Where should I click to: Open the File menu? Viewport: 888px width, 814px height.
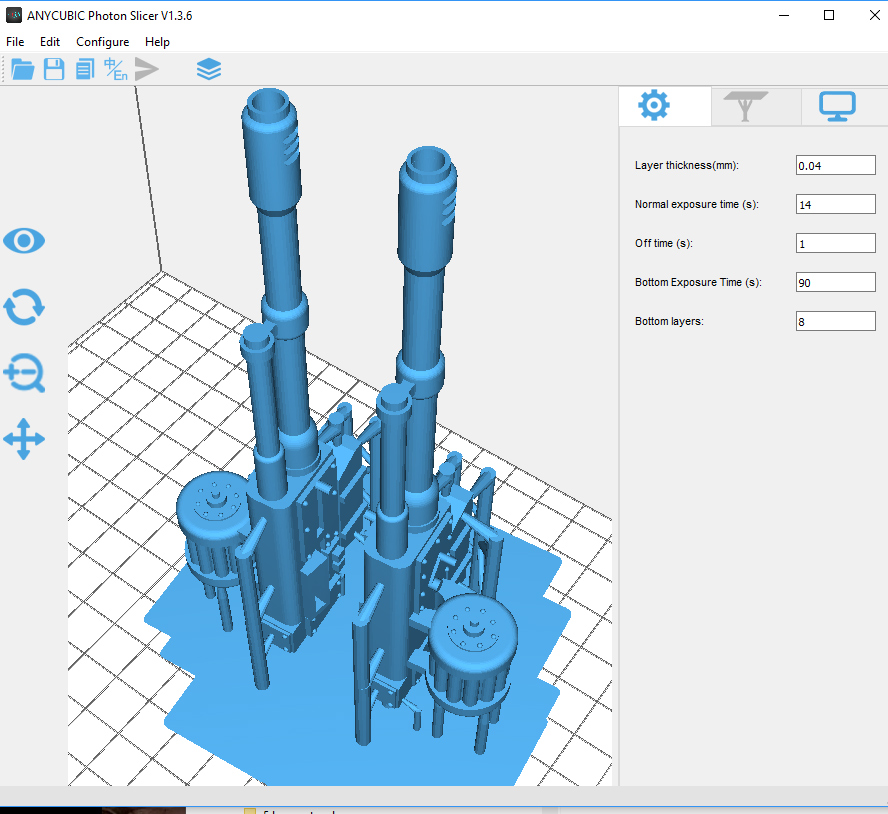pyautogui.click(x=15, y=42)
